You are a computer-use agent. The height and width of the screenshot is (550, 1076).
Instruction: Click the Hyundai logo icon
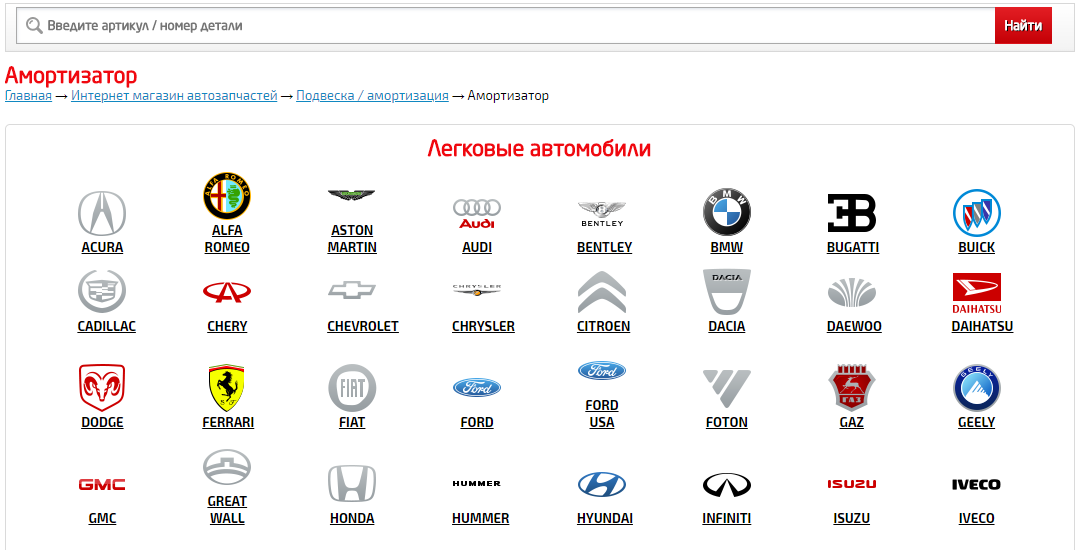(602, 484)
